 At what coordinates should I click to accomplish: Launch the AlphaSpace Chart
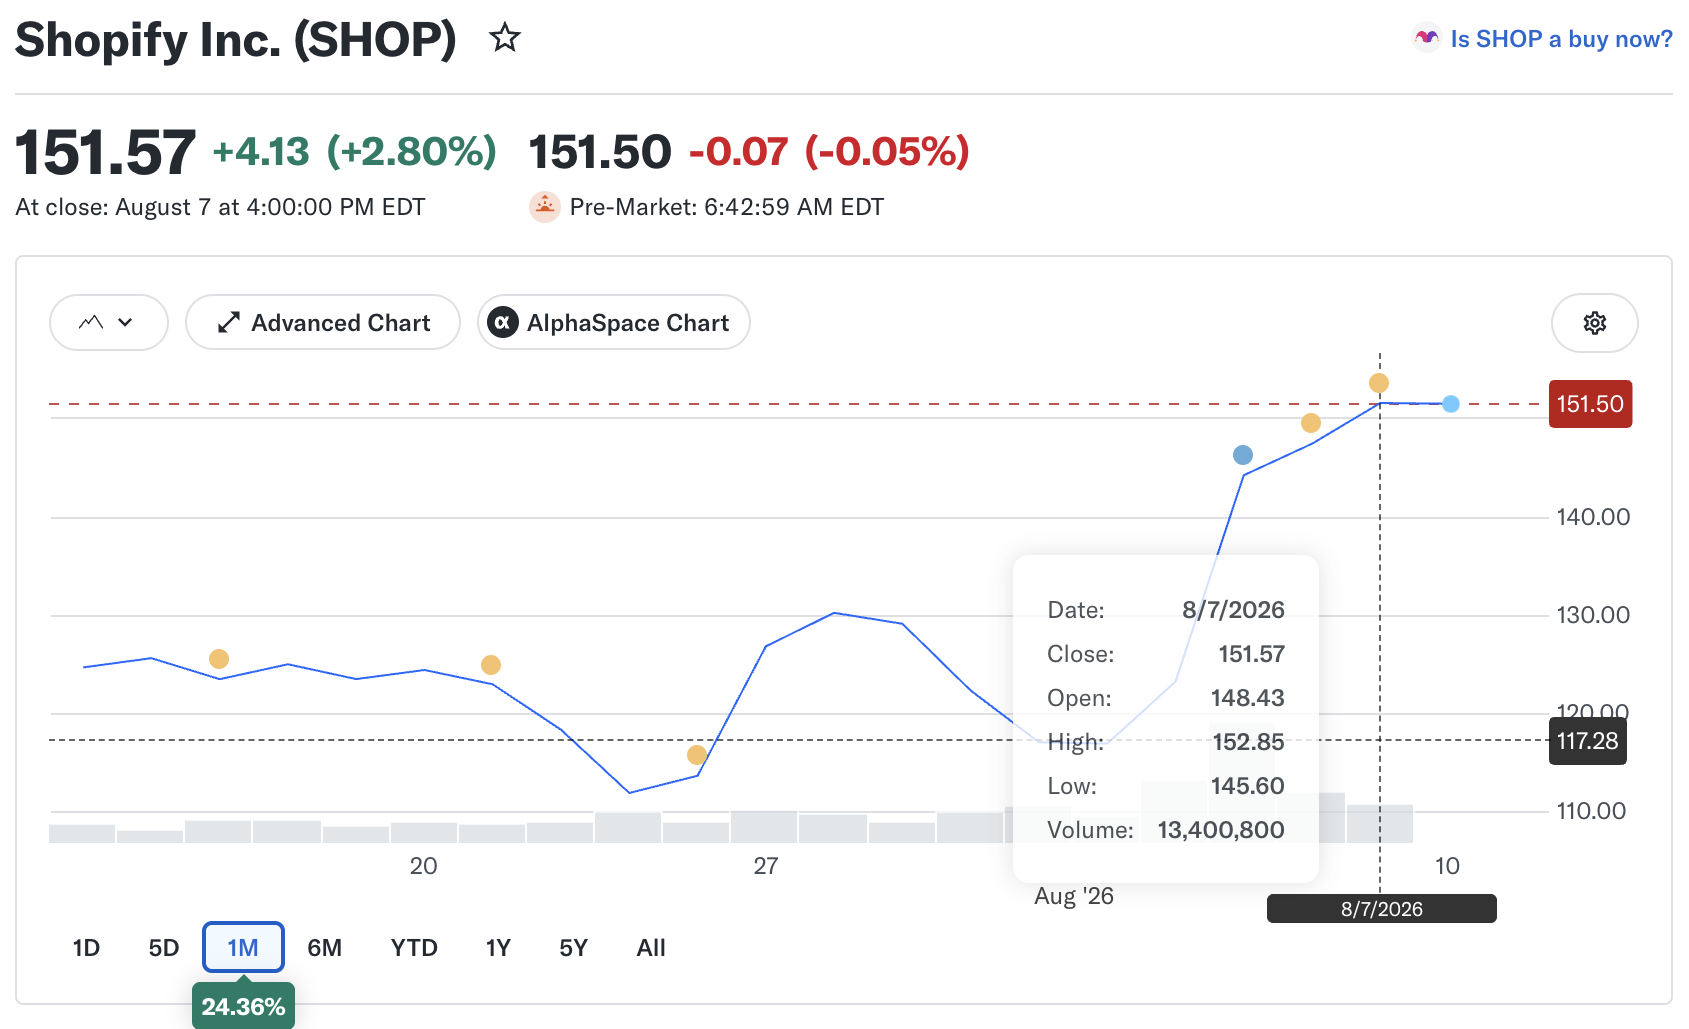614,322
